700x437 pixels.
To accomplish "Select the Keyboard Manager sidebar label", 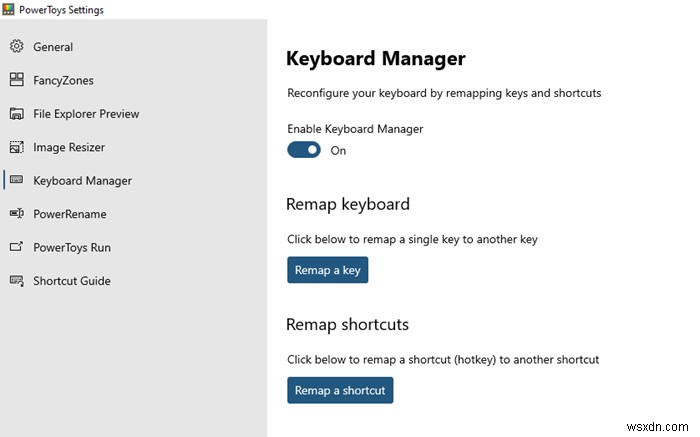I will pos(82,181).
